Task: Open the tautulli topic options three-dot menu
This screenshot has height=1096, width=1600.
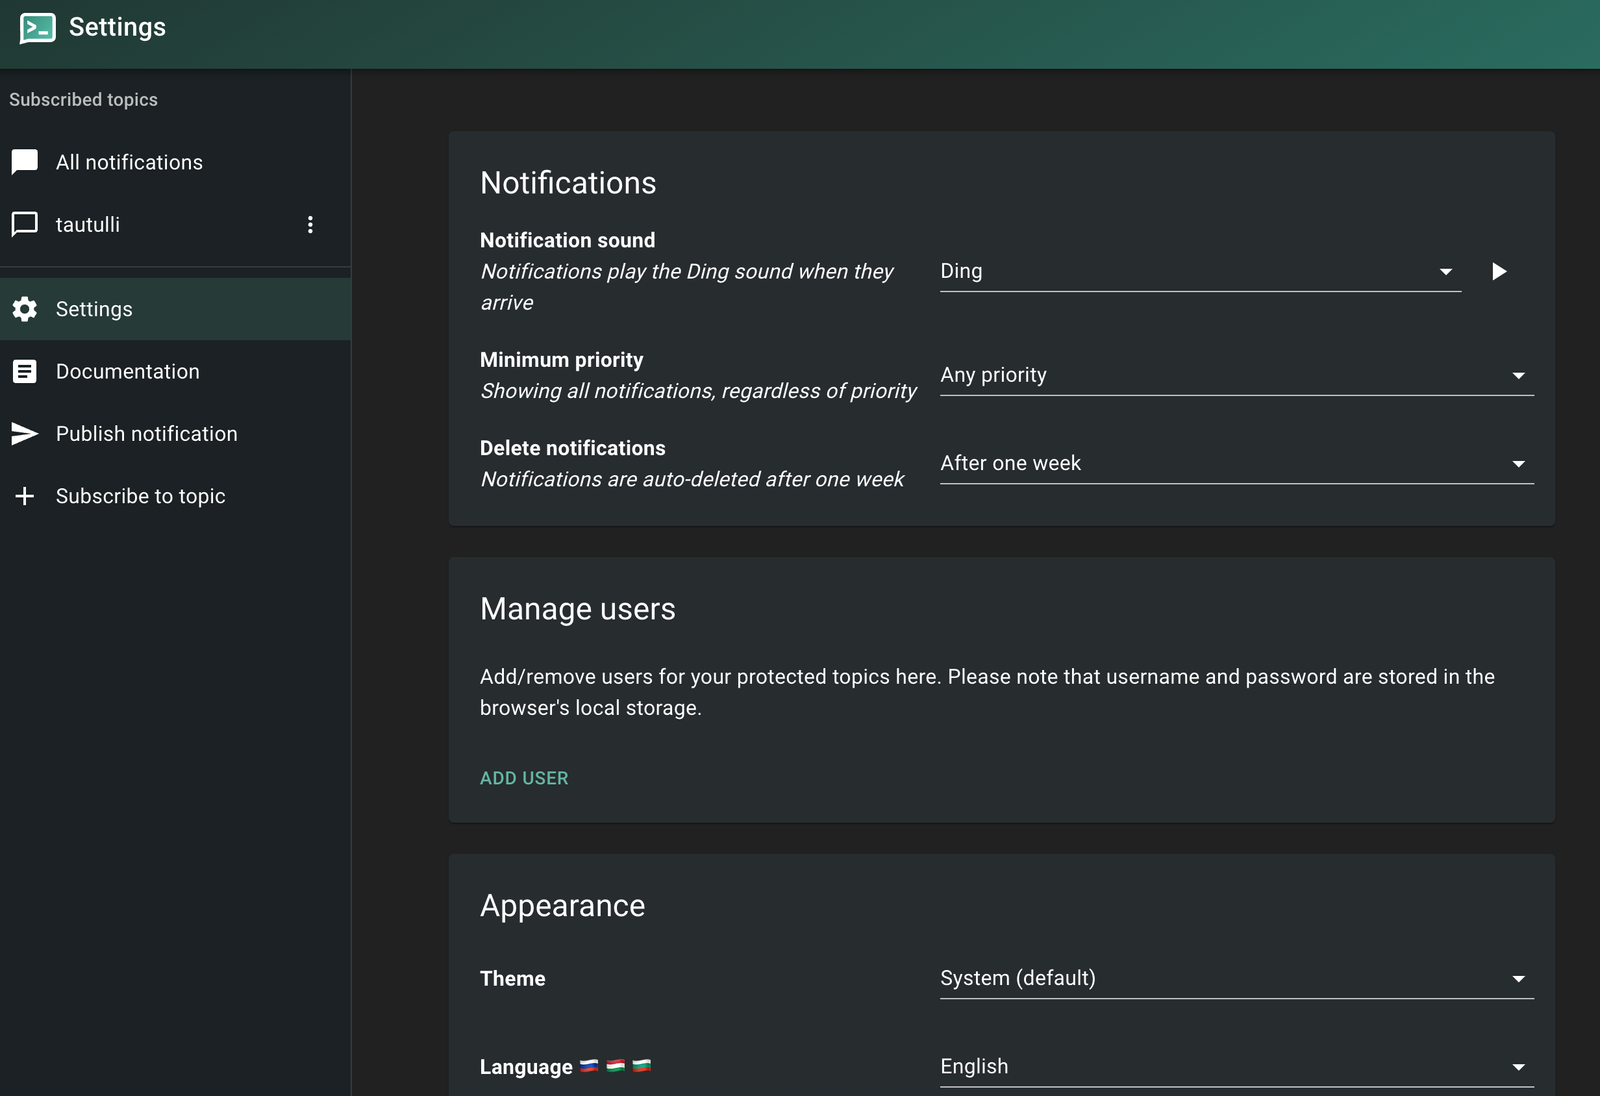Action: (x=311, y=224)
